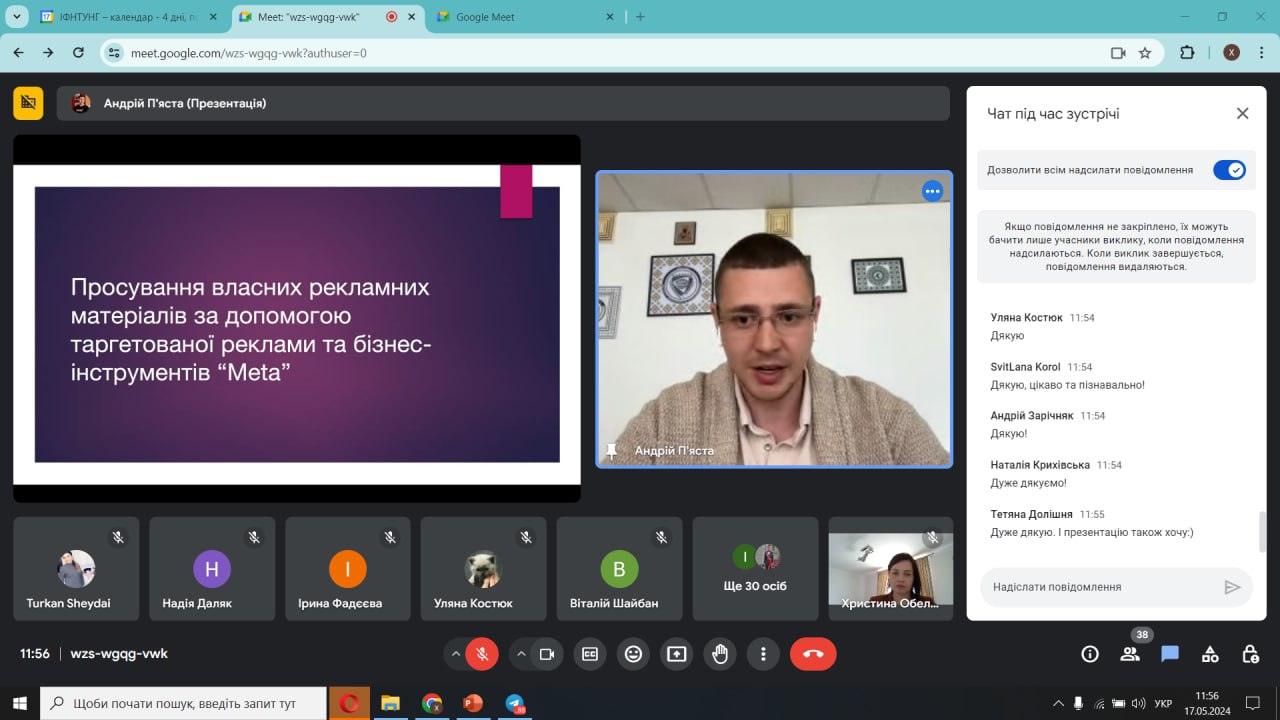Toggle allow everyone to send messages

point(1229,170)
